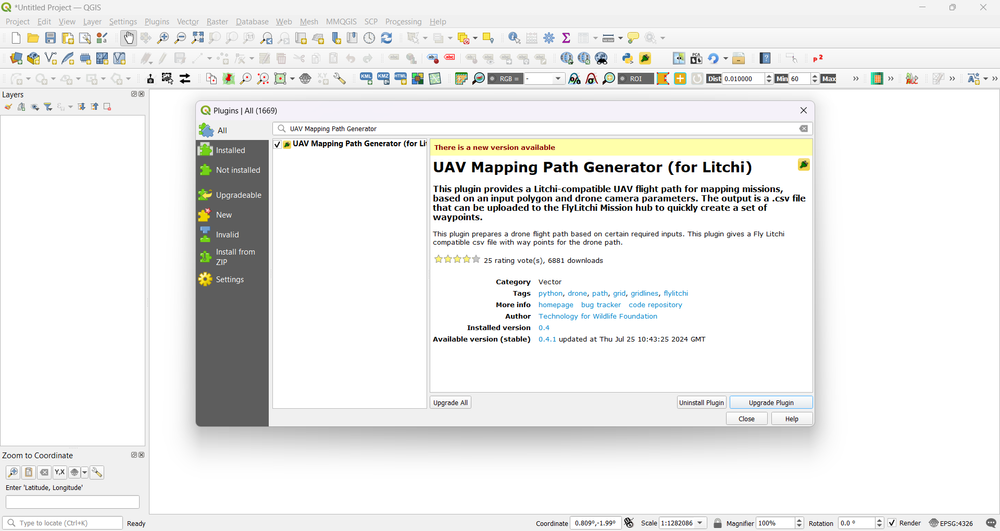Select the Not installed plugins tab

(232, 170)
